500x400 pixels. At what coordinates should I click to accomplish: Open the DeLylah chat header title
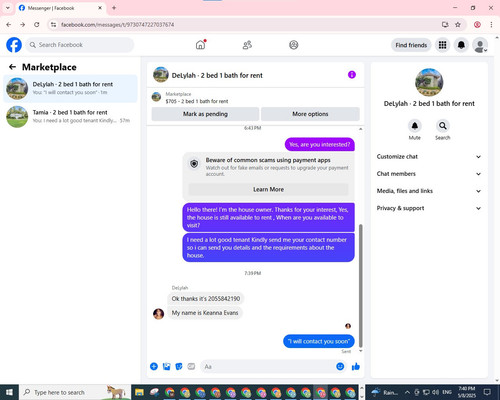[217, 75]
